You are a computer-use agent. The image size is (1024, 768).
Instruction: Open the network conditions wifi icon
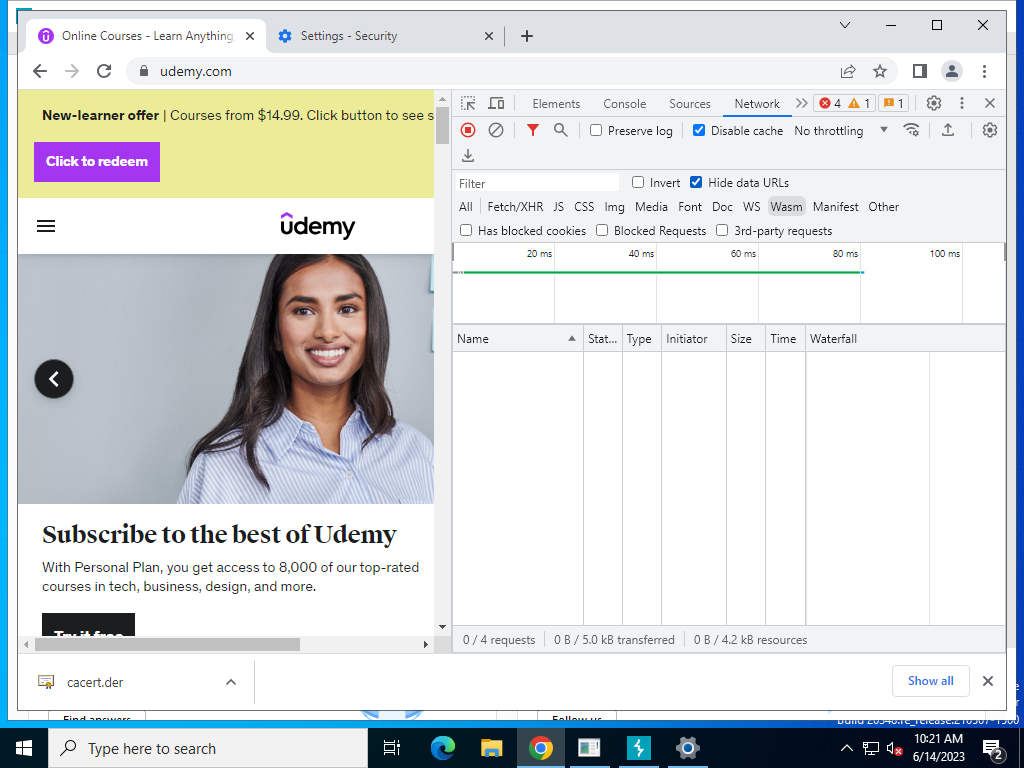912,130
